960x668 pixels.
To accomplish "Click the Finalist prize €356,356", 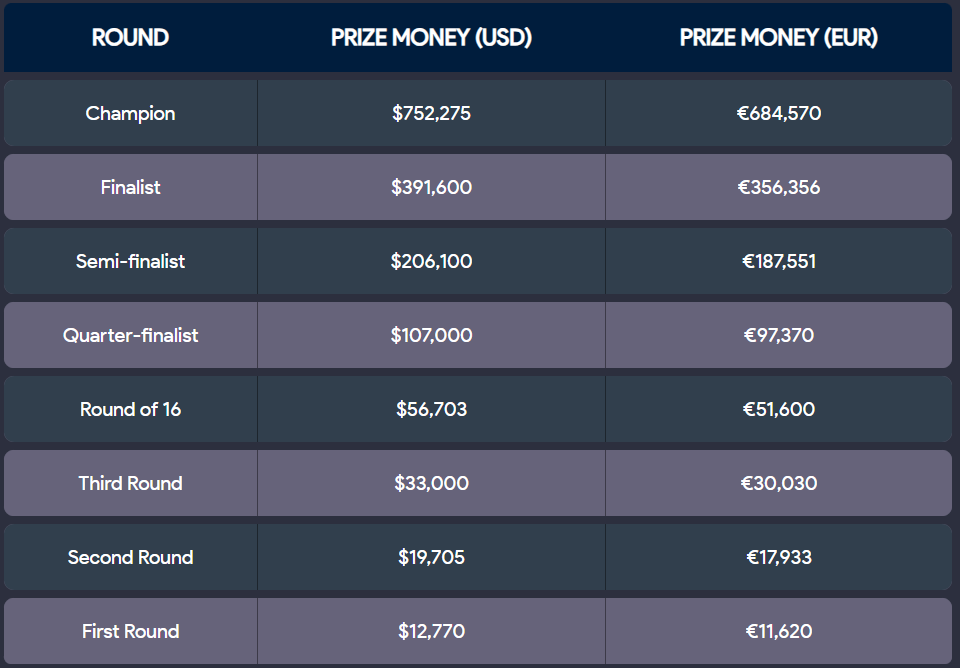I will 779,187.
